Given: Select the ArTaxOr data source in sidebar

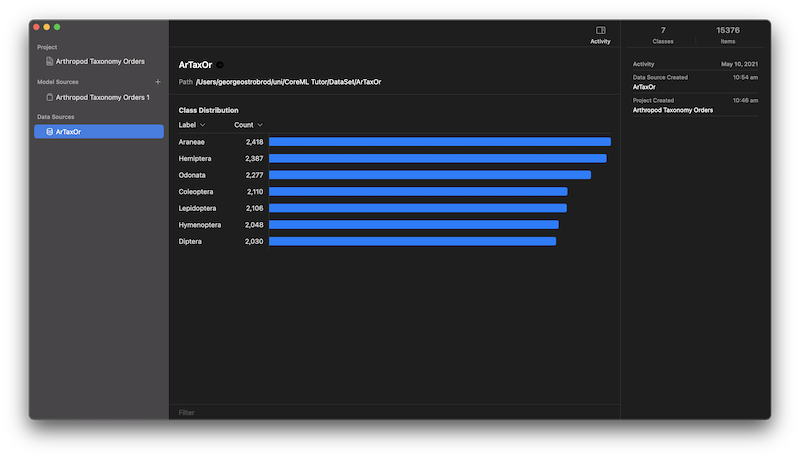Looking at the screenshot, I should (x=98, y=132).
